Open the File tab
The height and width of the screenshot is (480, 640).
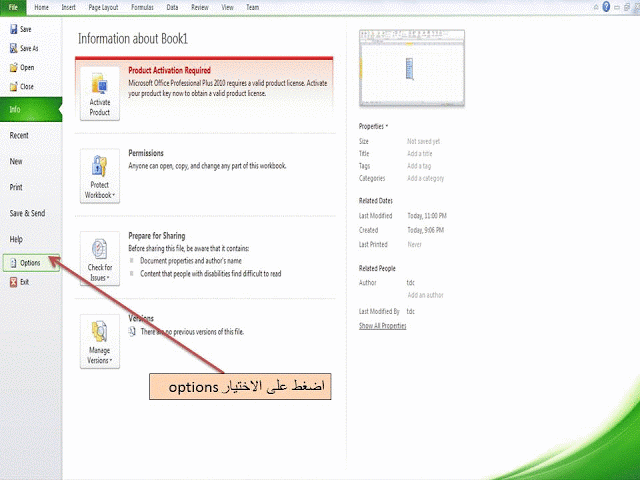coord(13,7)
